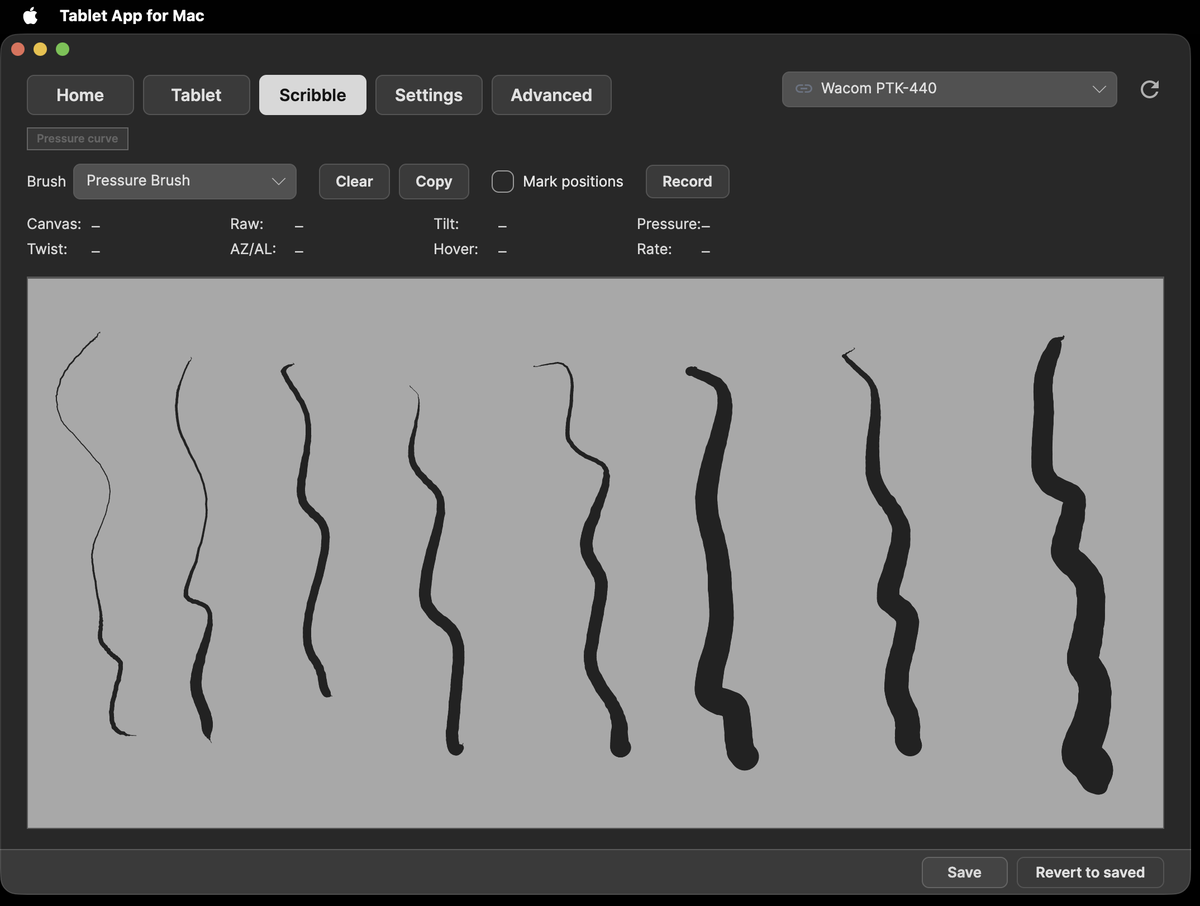Select the Scribble tab
This screenshot has width=1200, height=906.
[313, 95]
